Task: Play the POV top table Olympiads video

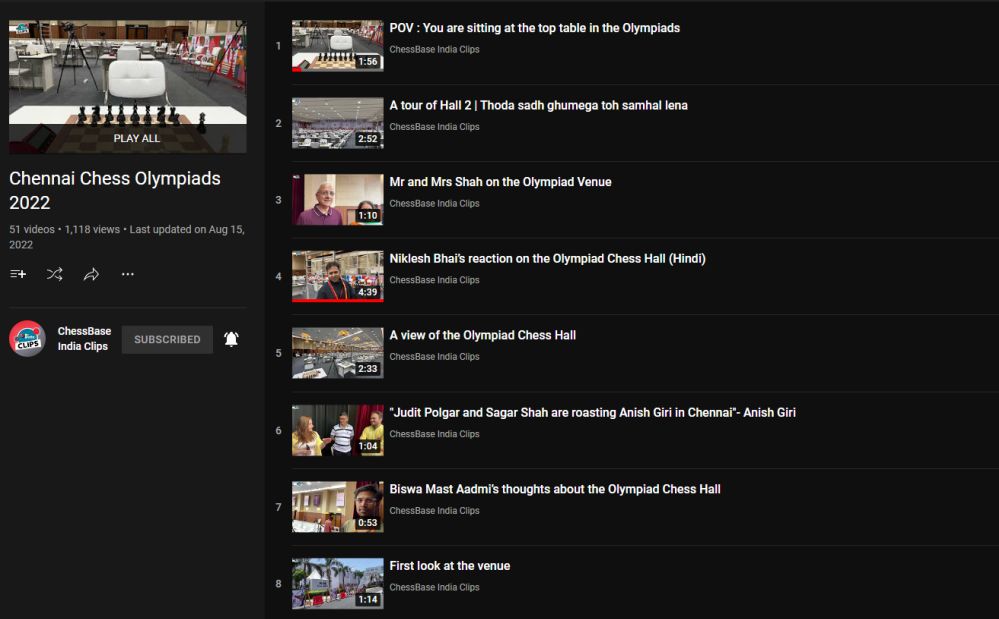Action: coord(534,28)
